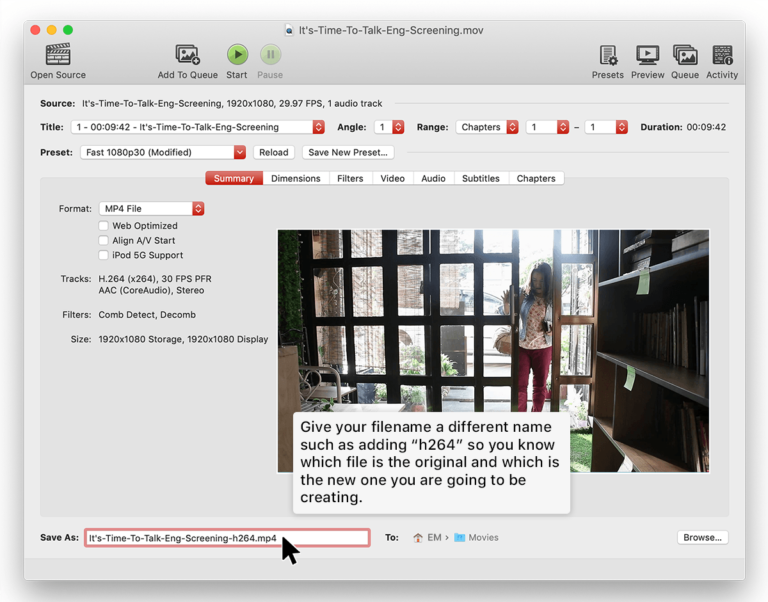Click the Source info text line
This screenshot has width=768, height=602.
pos(232,103)
